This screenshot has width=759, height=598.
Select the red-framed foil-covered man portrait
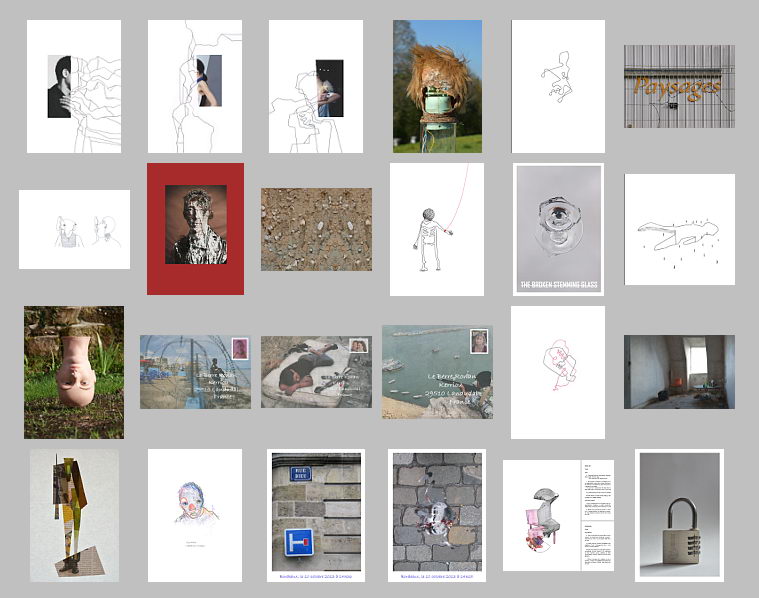pyautogui.click(x=196, y=229)
